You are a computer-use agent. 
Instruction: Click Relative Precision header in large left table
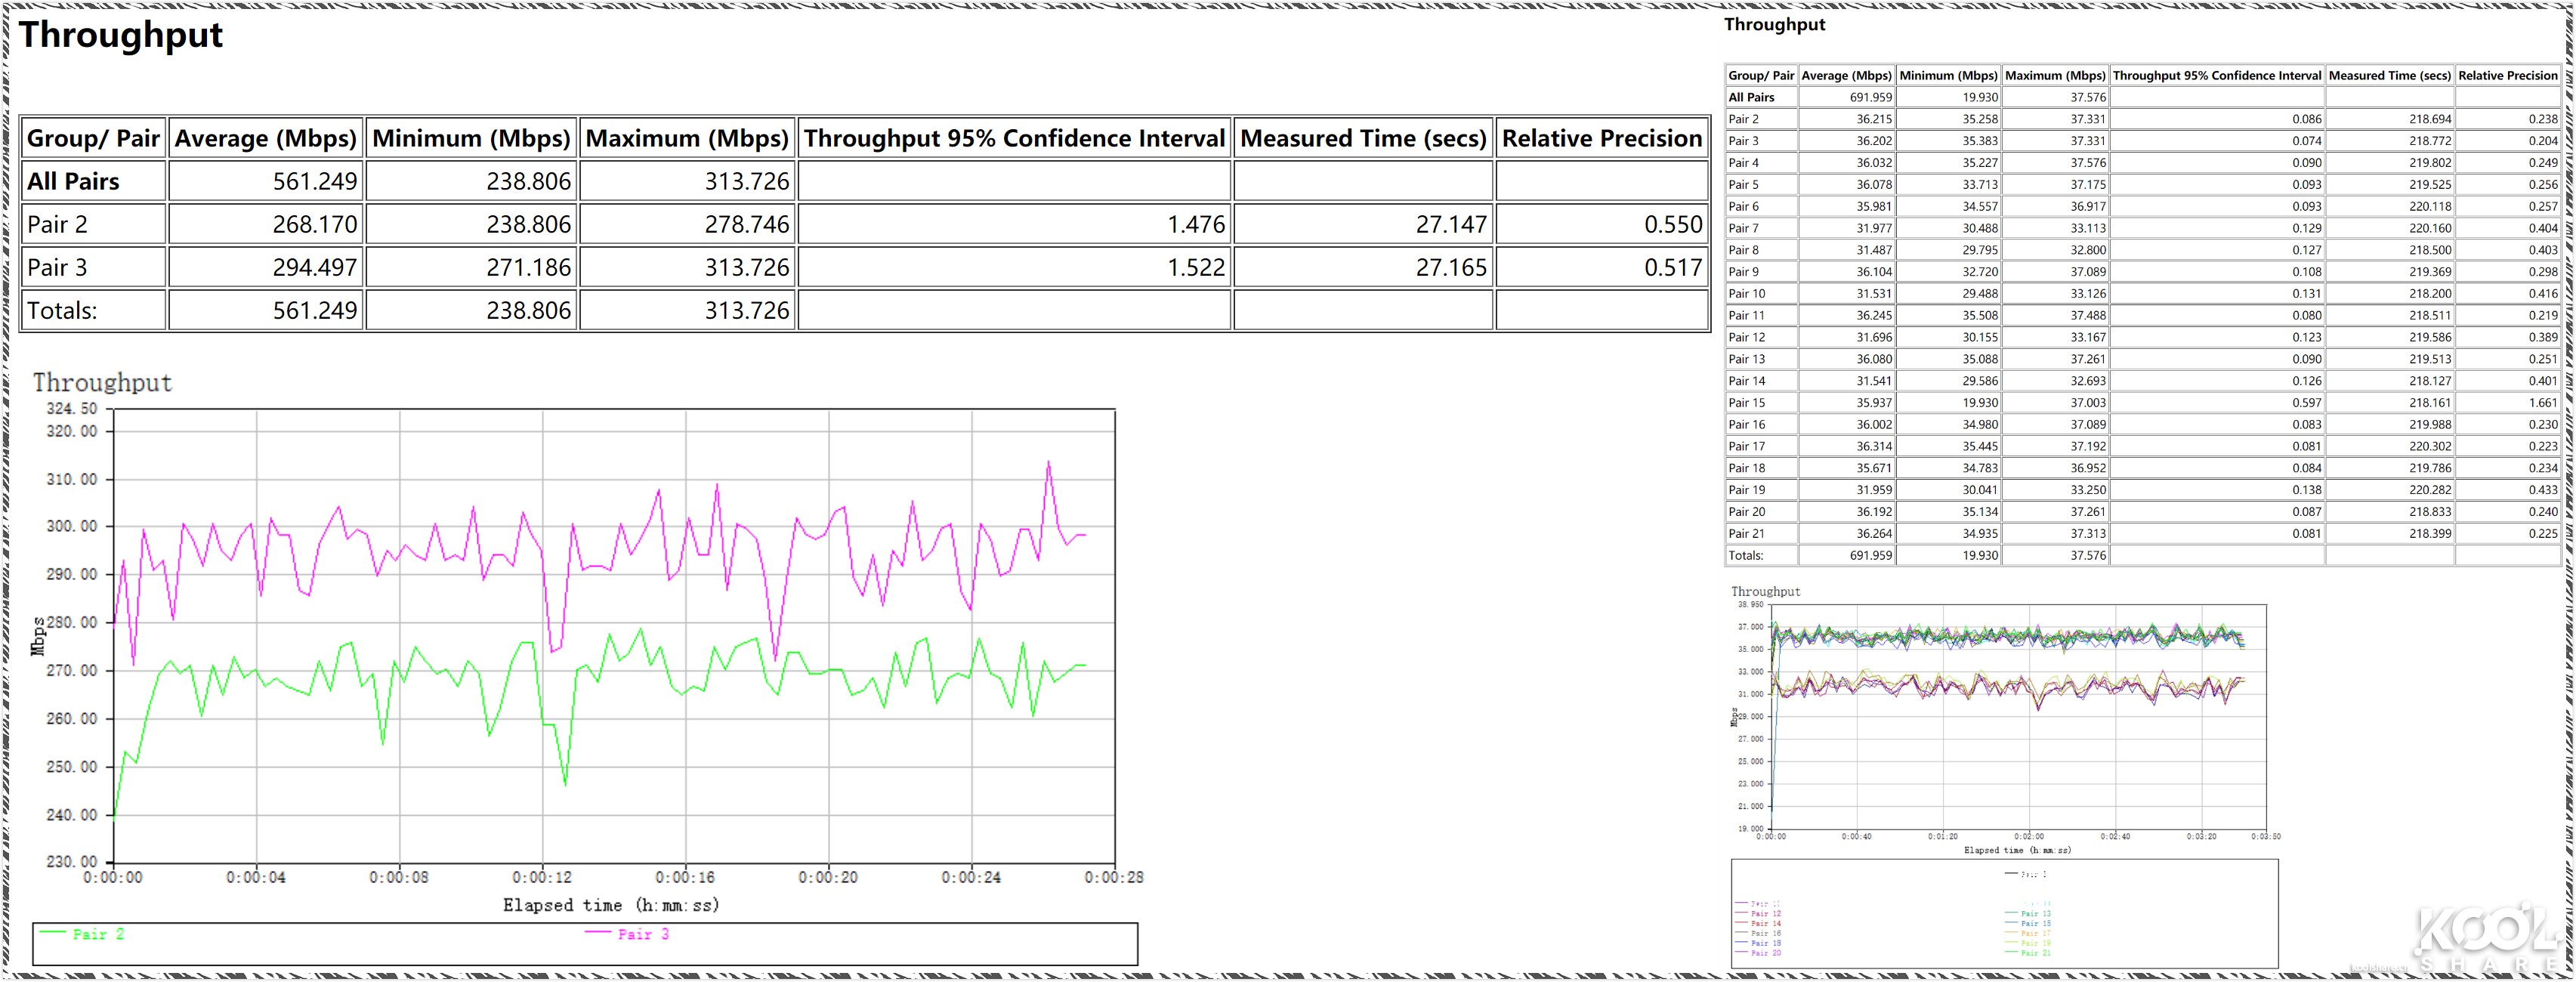[1601, 138]
